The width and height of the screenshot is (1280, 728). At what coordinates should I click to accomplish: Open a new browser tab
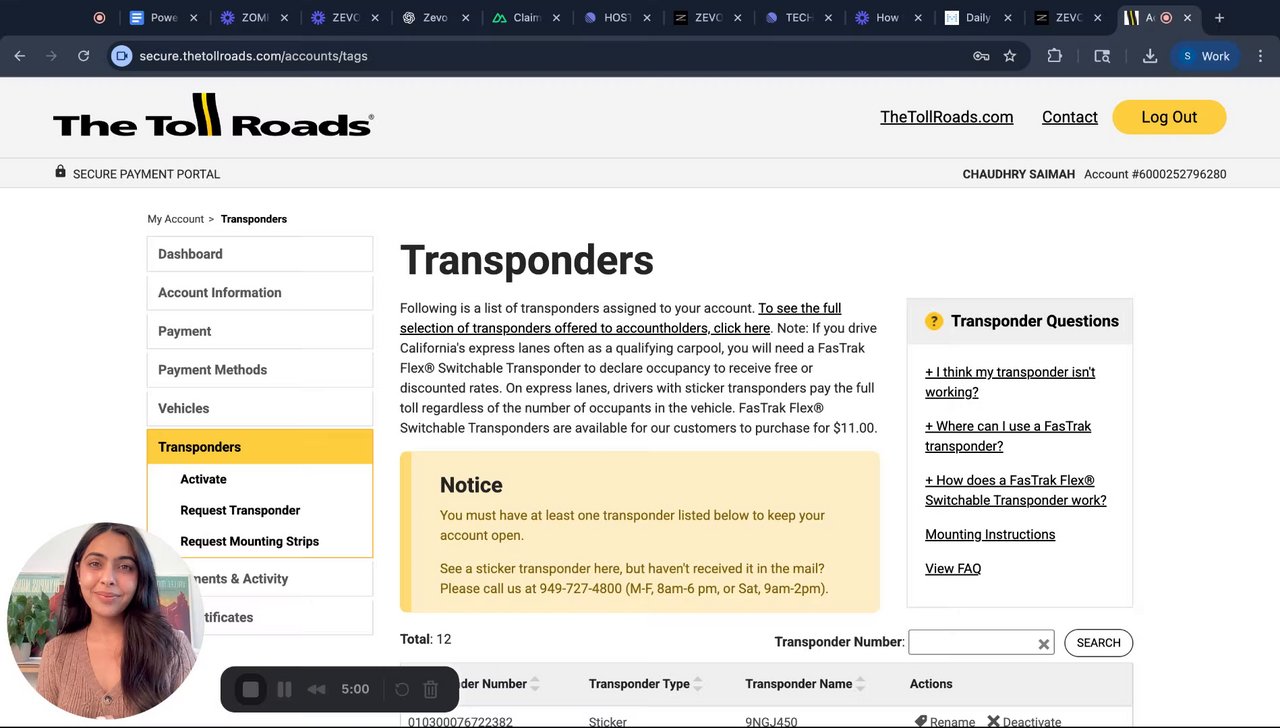[1219, 17]
